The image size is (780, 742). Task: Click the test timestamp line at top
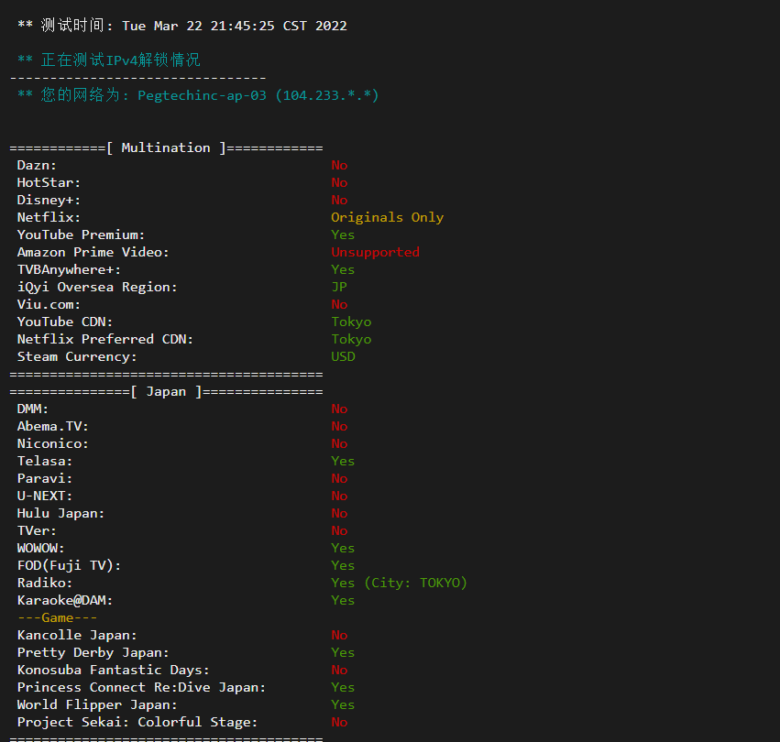coord(182,25)
